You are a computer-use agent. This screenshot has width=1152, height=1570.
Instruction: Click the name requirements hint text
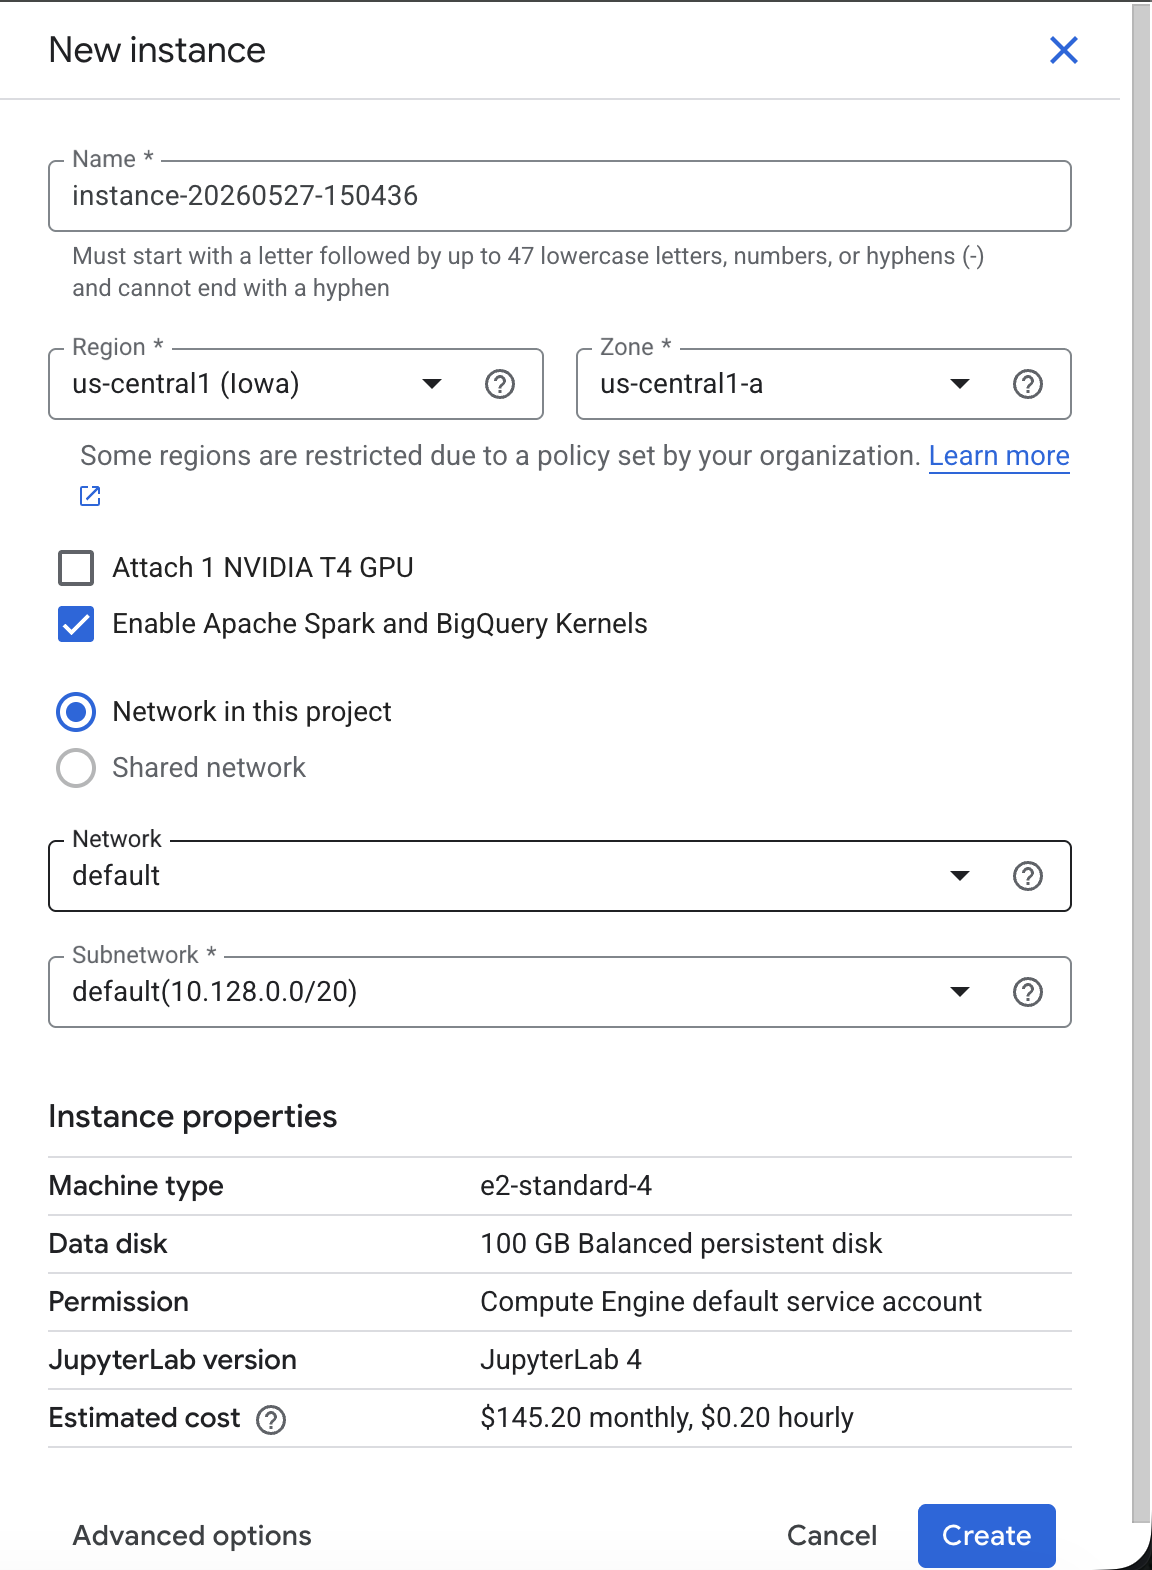coord(528,272)
